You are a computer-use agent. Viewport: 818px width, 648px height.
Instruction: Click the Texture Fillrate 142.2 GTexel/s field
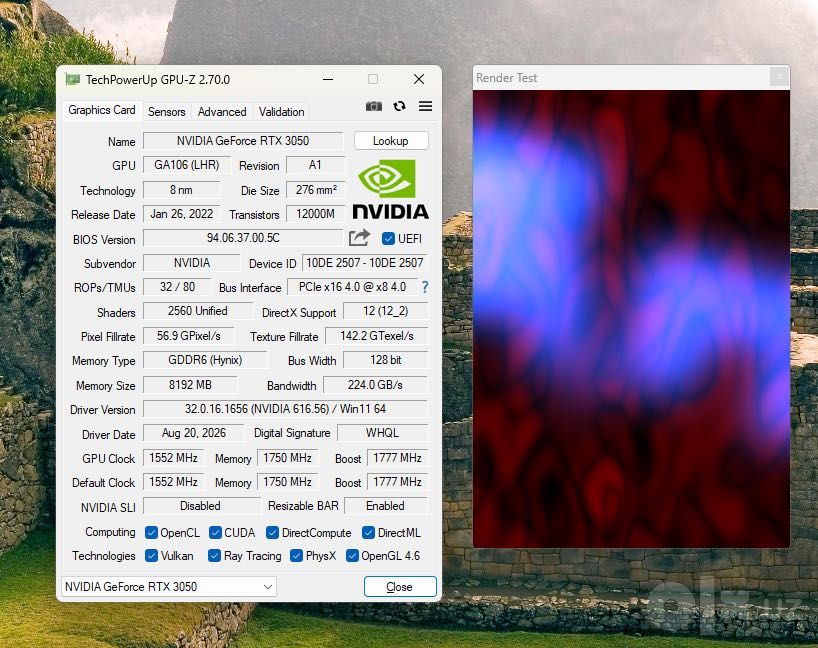point(377,335)
